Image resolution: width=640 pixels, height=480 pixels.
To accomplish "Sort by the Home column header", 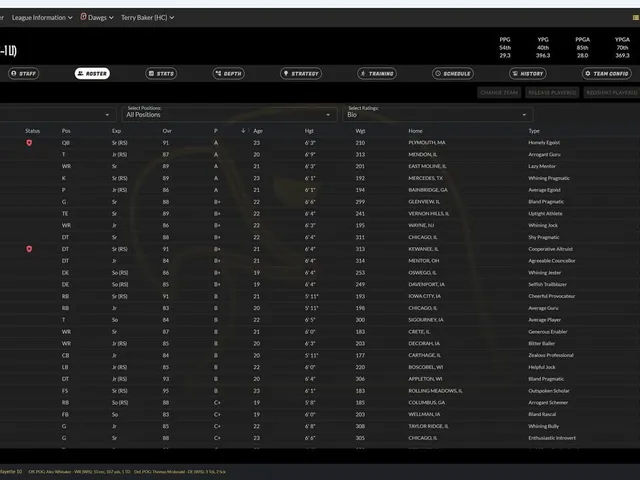I will point(416,131).
